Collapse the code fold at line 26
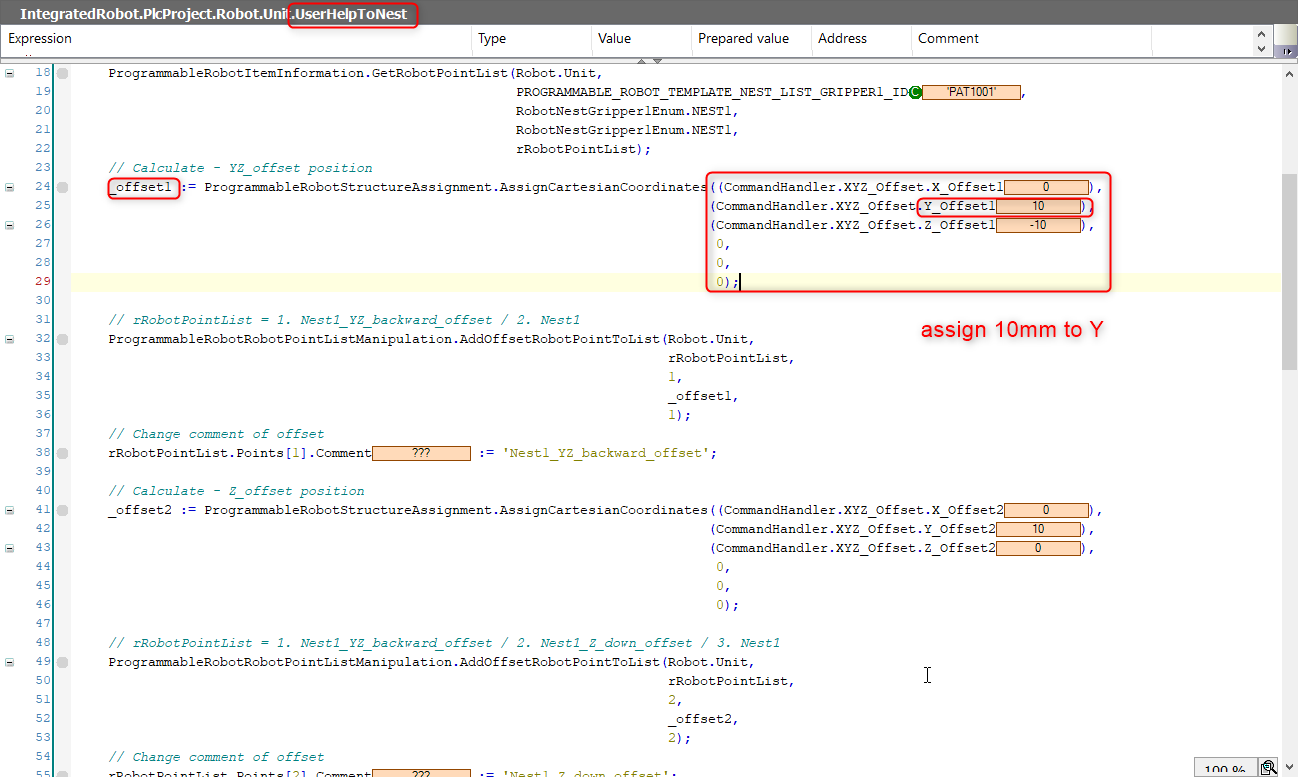The image size is (1298, 777). pyautogui.click(x=10, y=225)
